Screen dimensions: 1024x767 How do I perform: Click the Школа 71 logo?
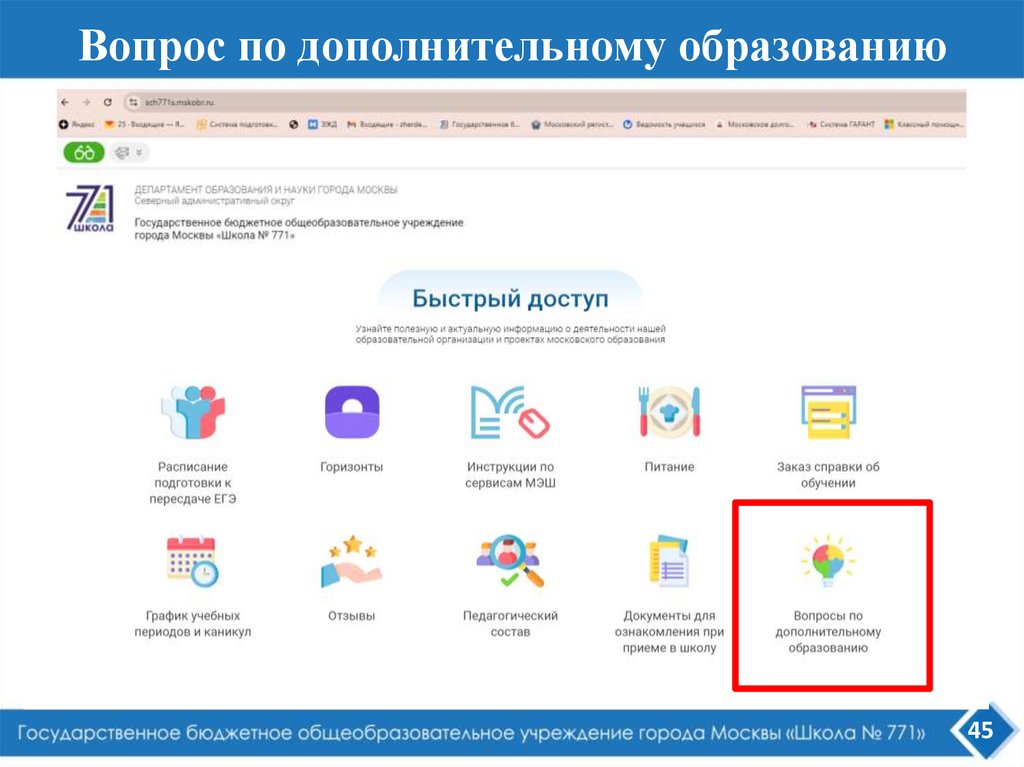coord(92,209)
